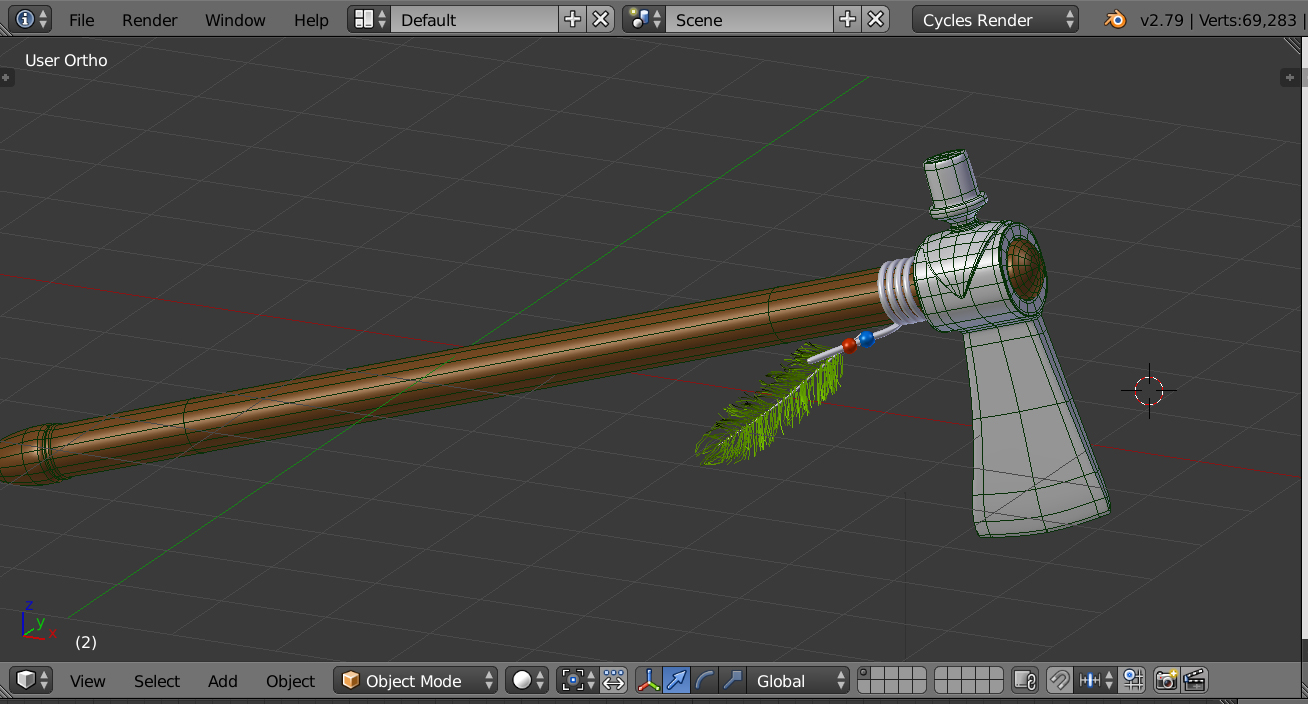
Task: Click the Default screen layout name field
Action: [x=474, y=19]
